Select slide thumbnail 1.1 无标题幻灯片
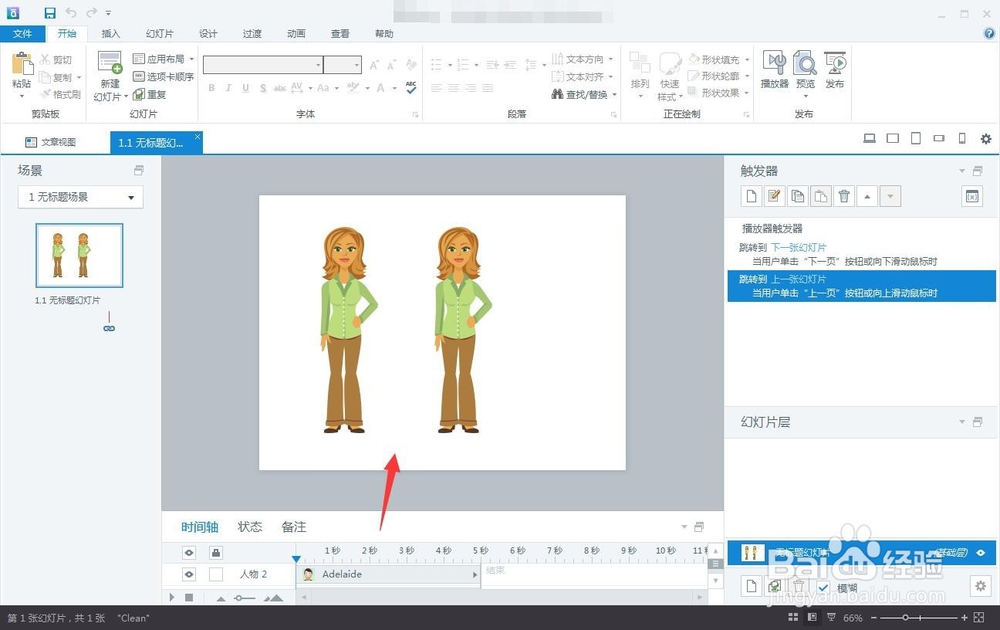 pos(79,255)
